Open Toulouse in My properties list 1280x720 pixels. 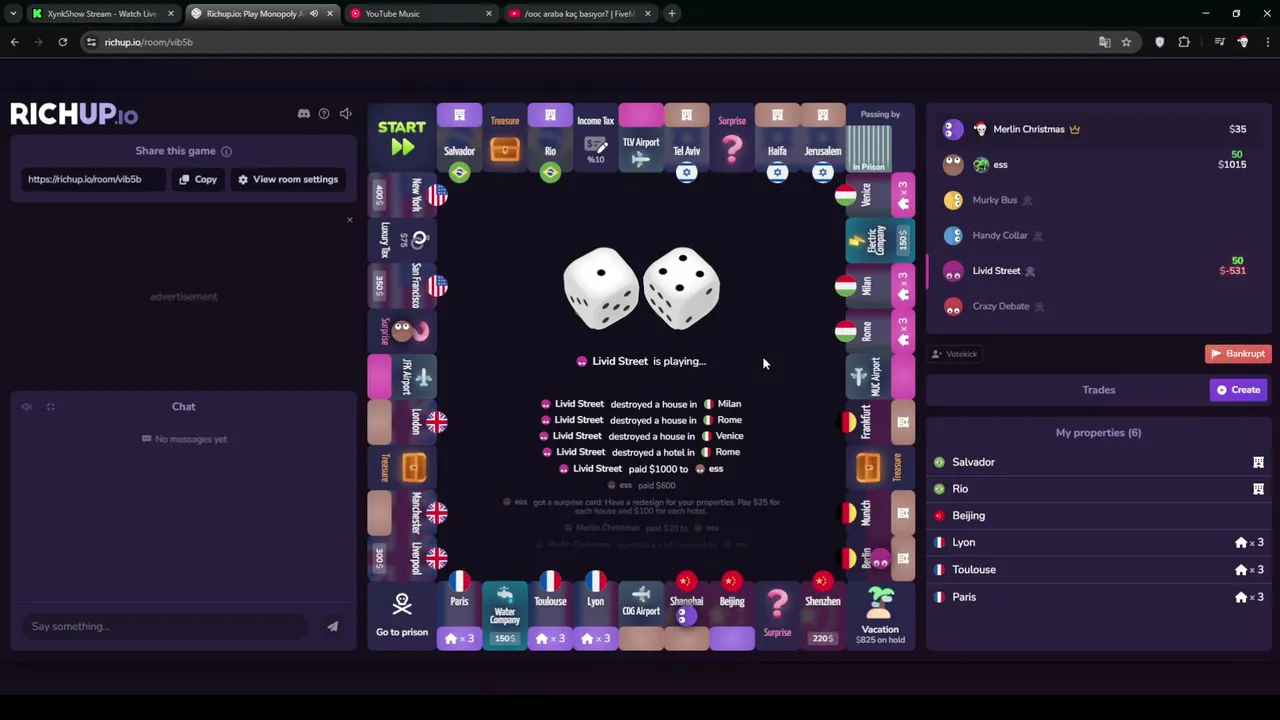coord(1098,570)
